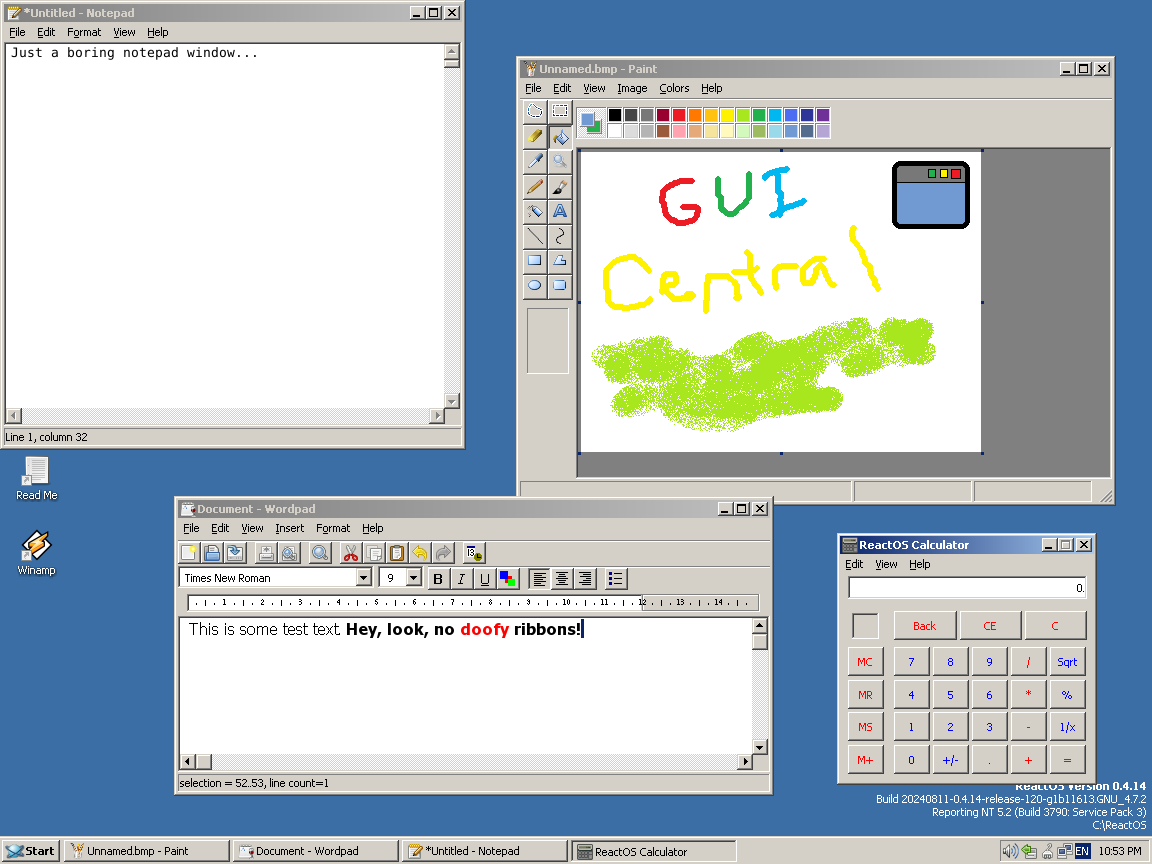Click the Find magnifier icon in Wordpad

[320, 553]
